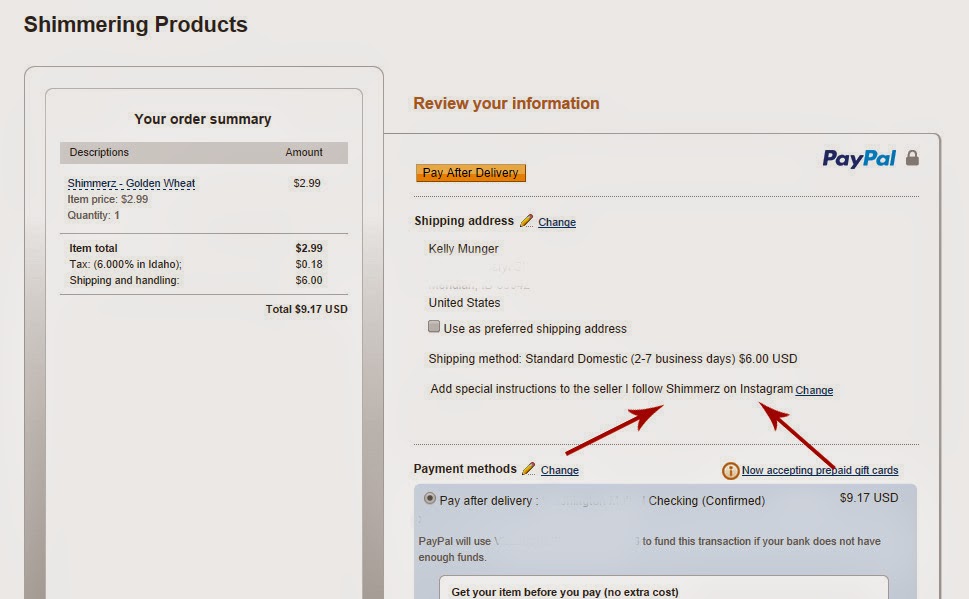
Task: Click the Shimmering Products page title
Action: pyautogui.click(x=136, y=24)
